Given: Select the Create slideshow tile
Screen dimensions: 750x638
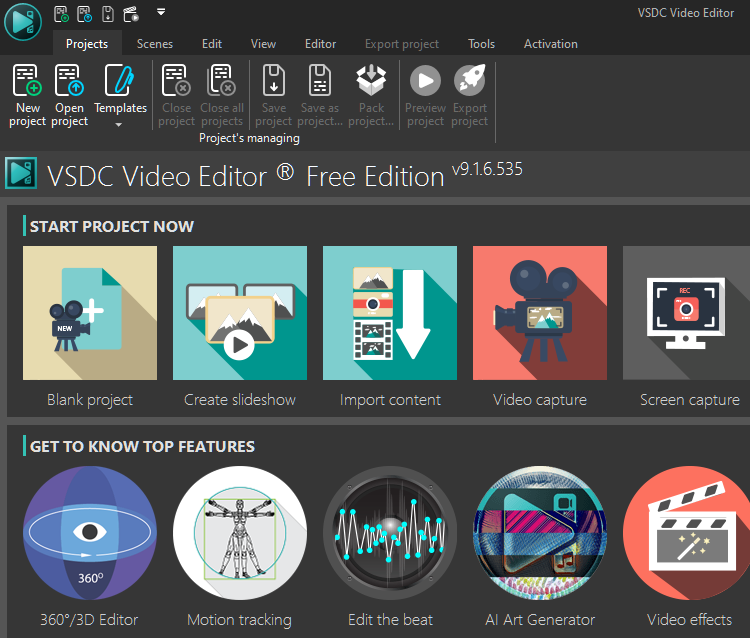Looking at the screenshot, I should [240, 313].
